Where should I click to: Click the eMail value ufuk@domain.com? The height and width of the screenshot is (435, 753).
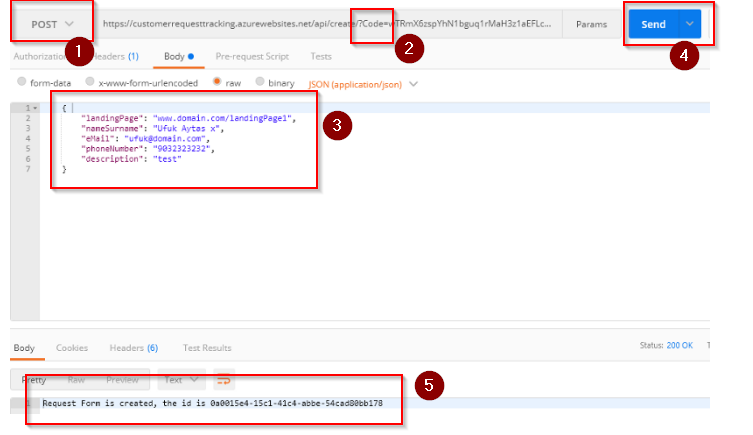tap(165, 139)
